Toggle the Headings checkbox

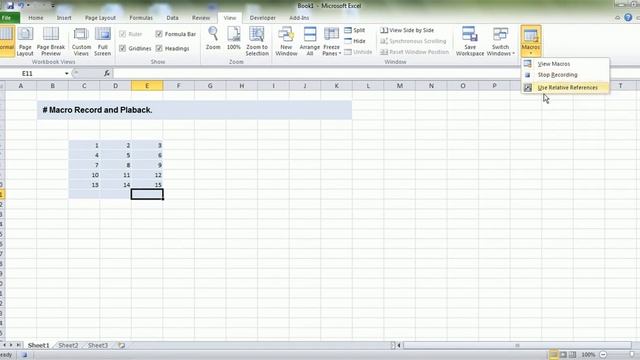159,48
